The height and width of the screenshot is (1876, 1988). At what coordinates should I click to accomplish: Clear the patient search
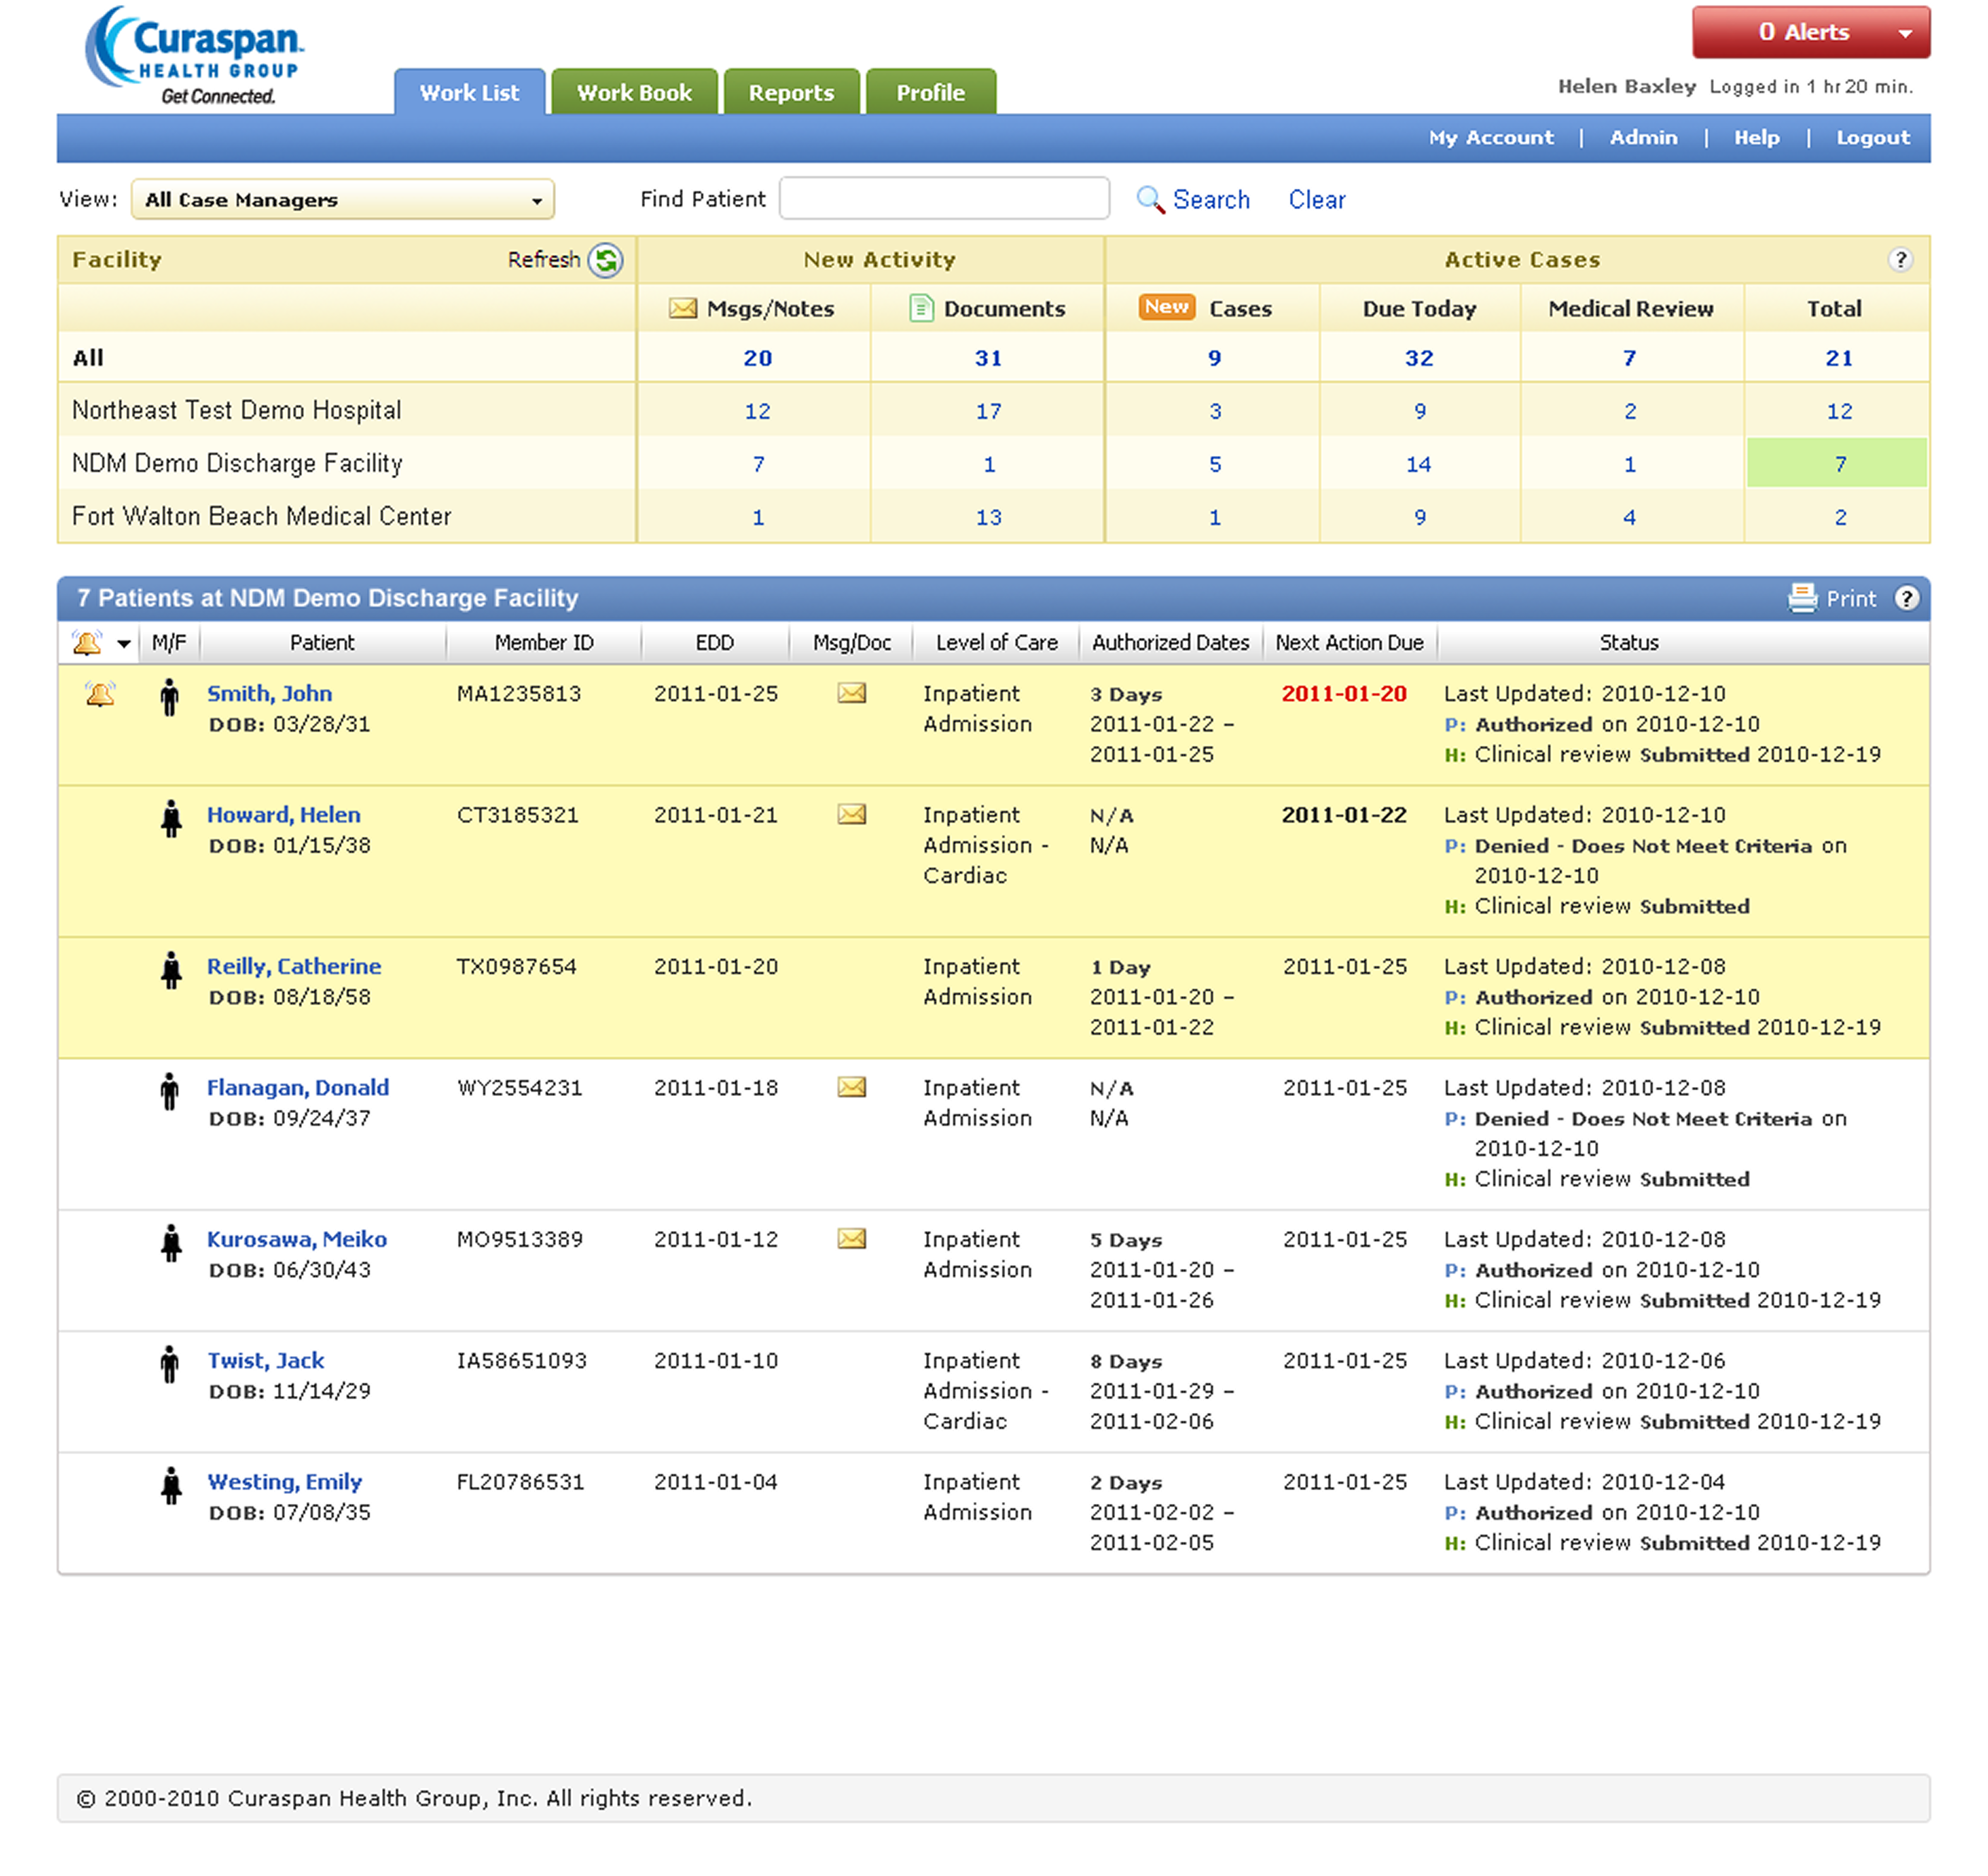click(x=1316, y=200)
